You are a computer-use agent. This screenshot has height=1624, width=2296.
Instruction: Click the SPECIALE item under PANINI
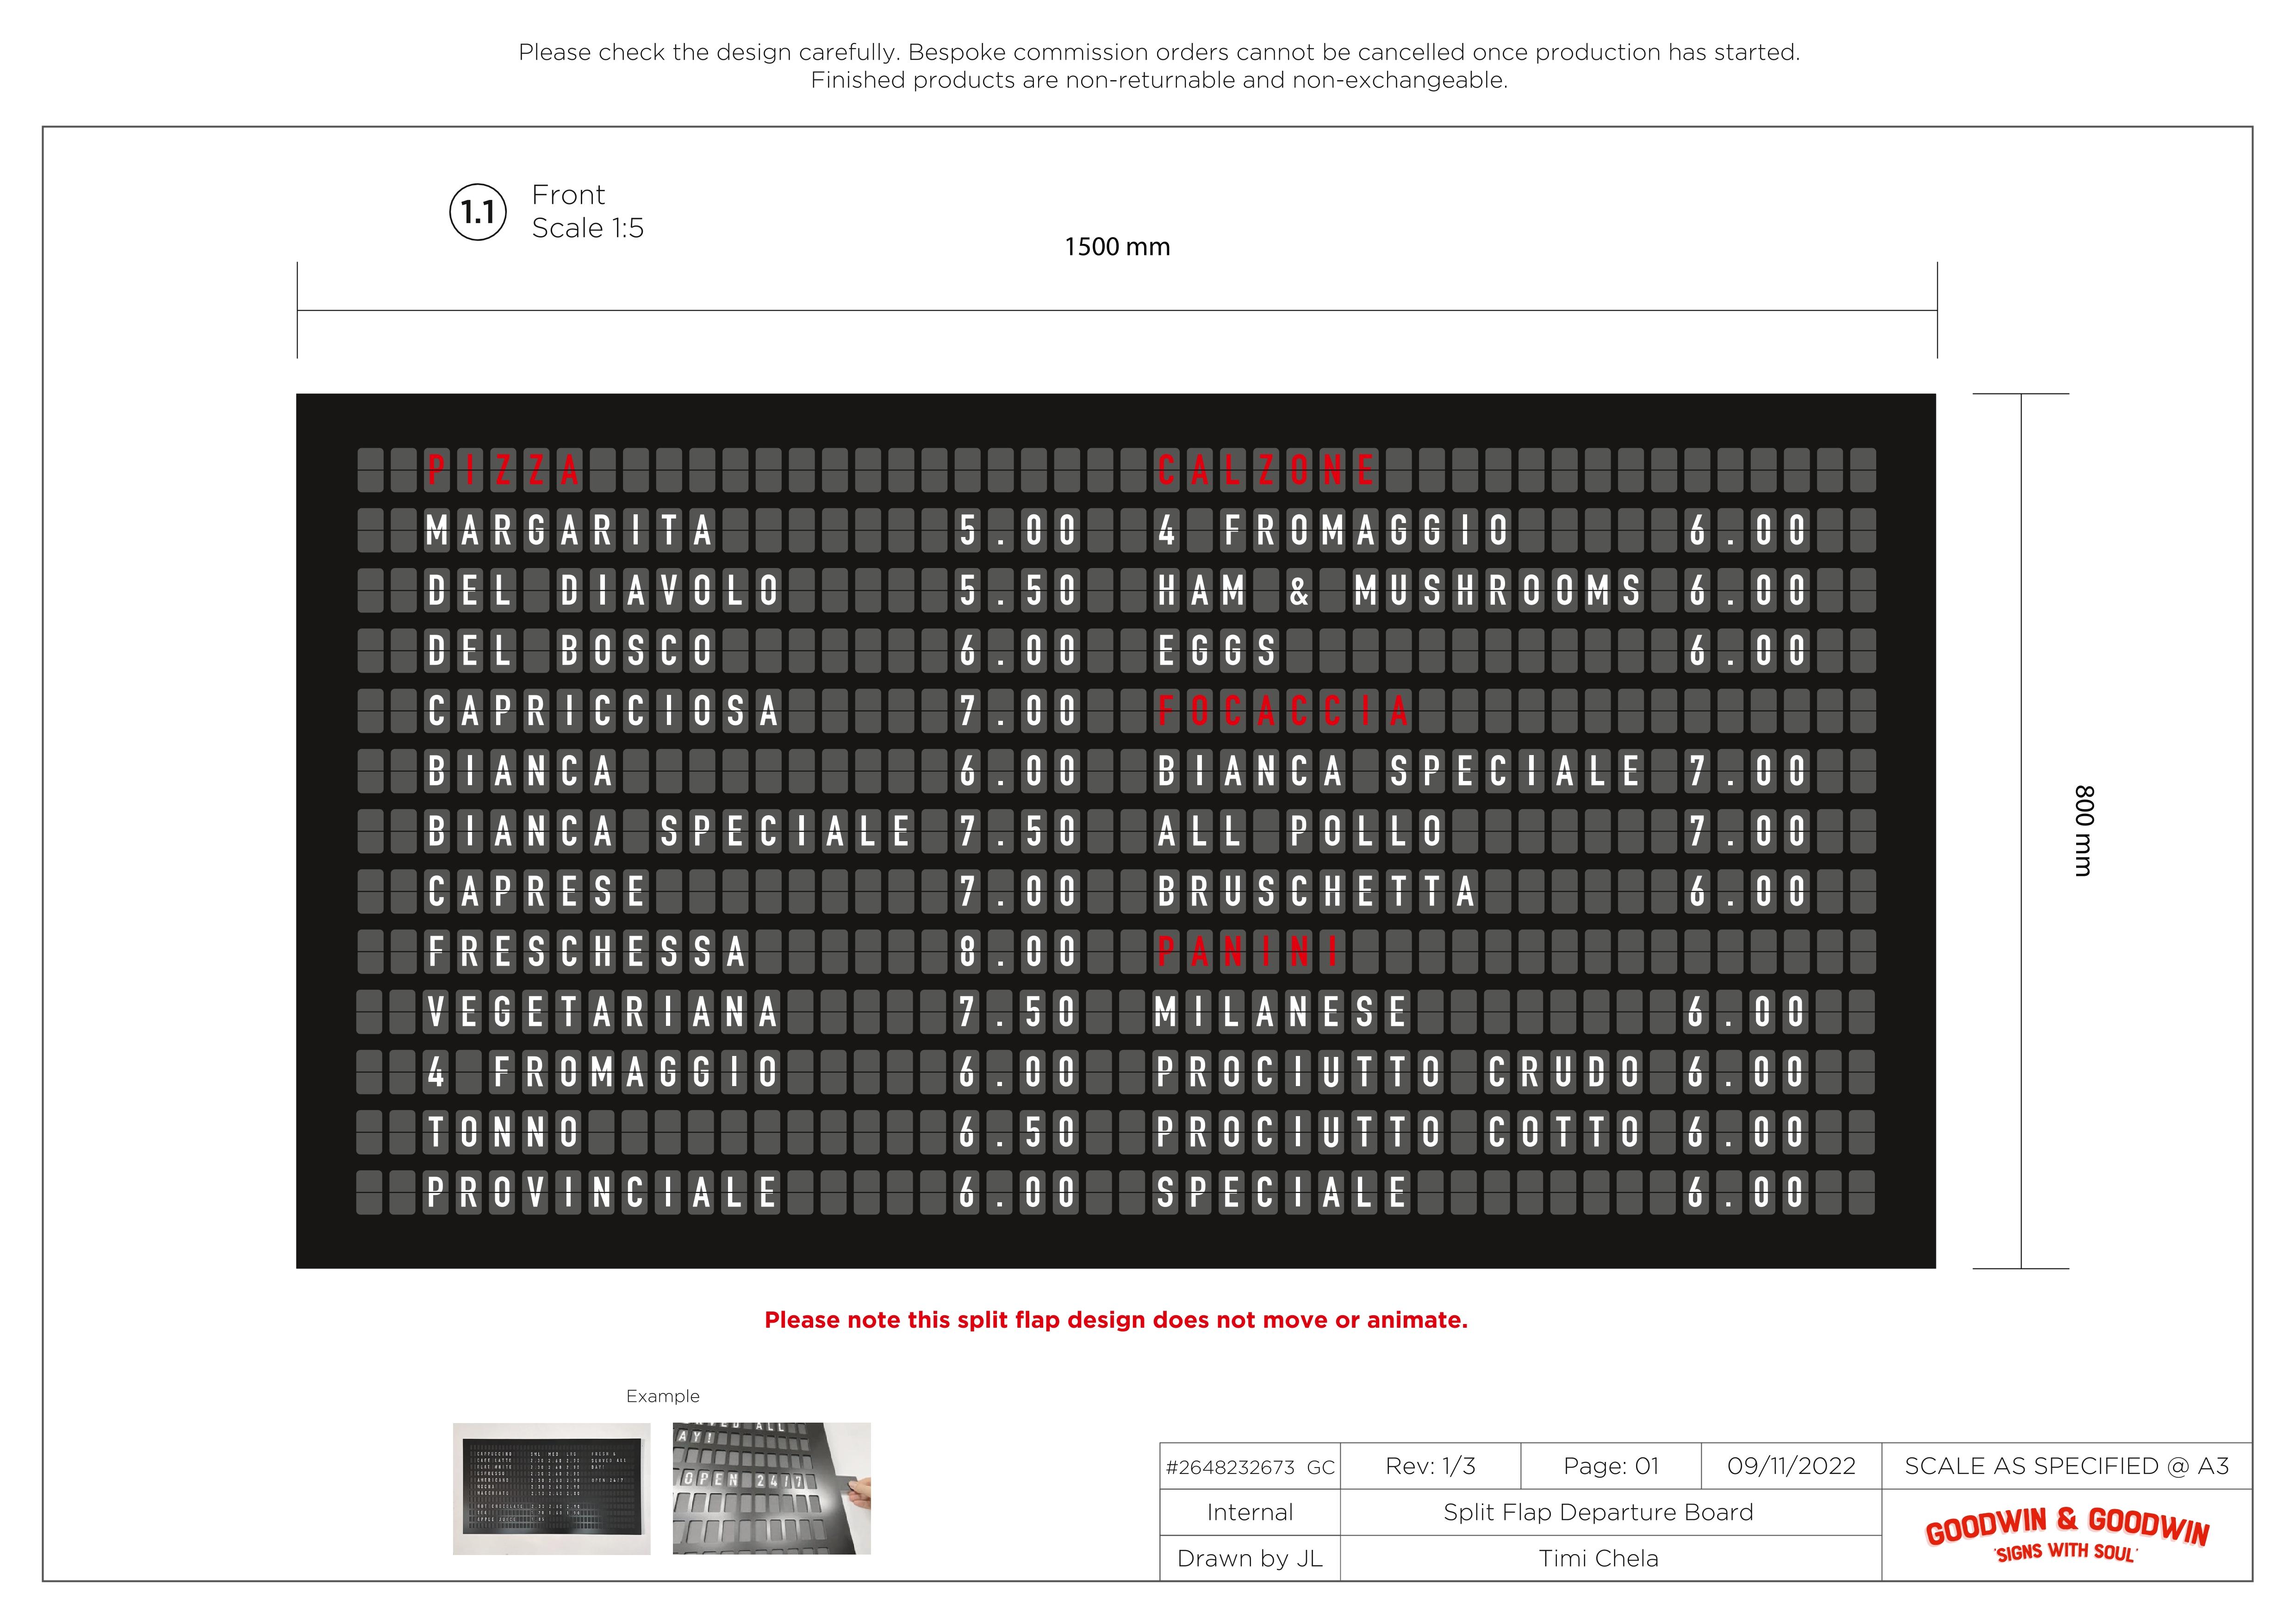pos(1282,1192)
